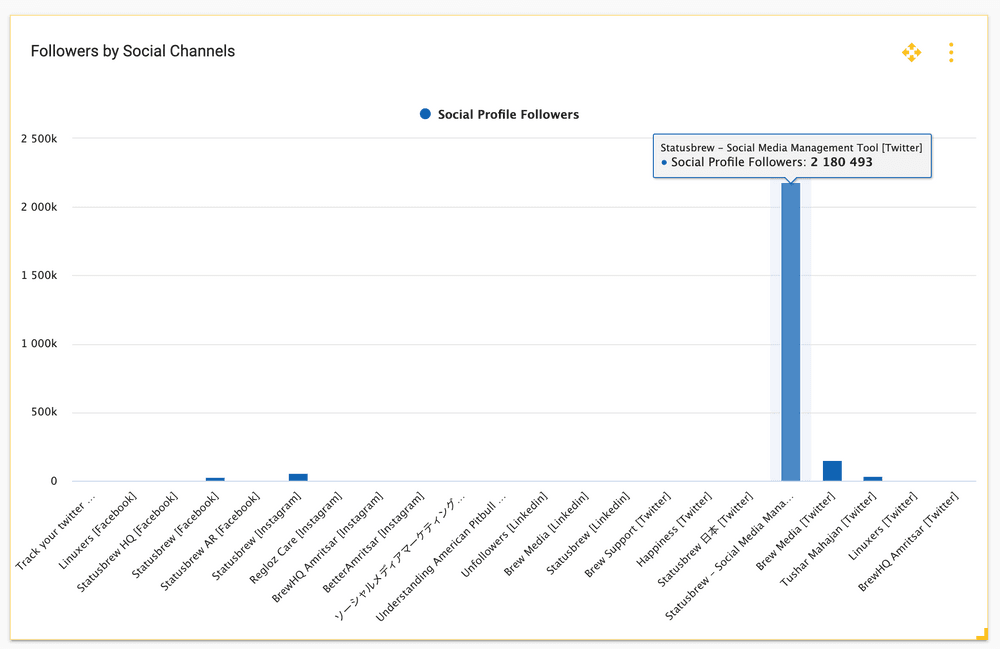Click the Happiness [Twitter] axis label
1000x649 pixels.
(675, 528)
